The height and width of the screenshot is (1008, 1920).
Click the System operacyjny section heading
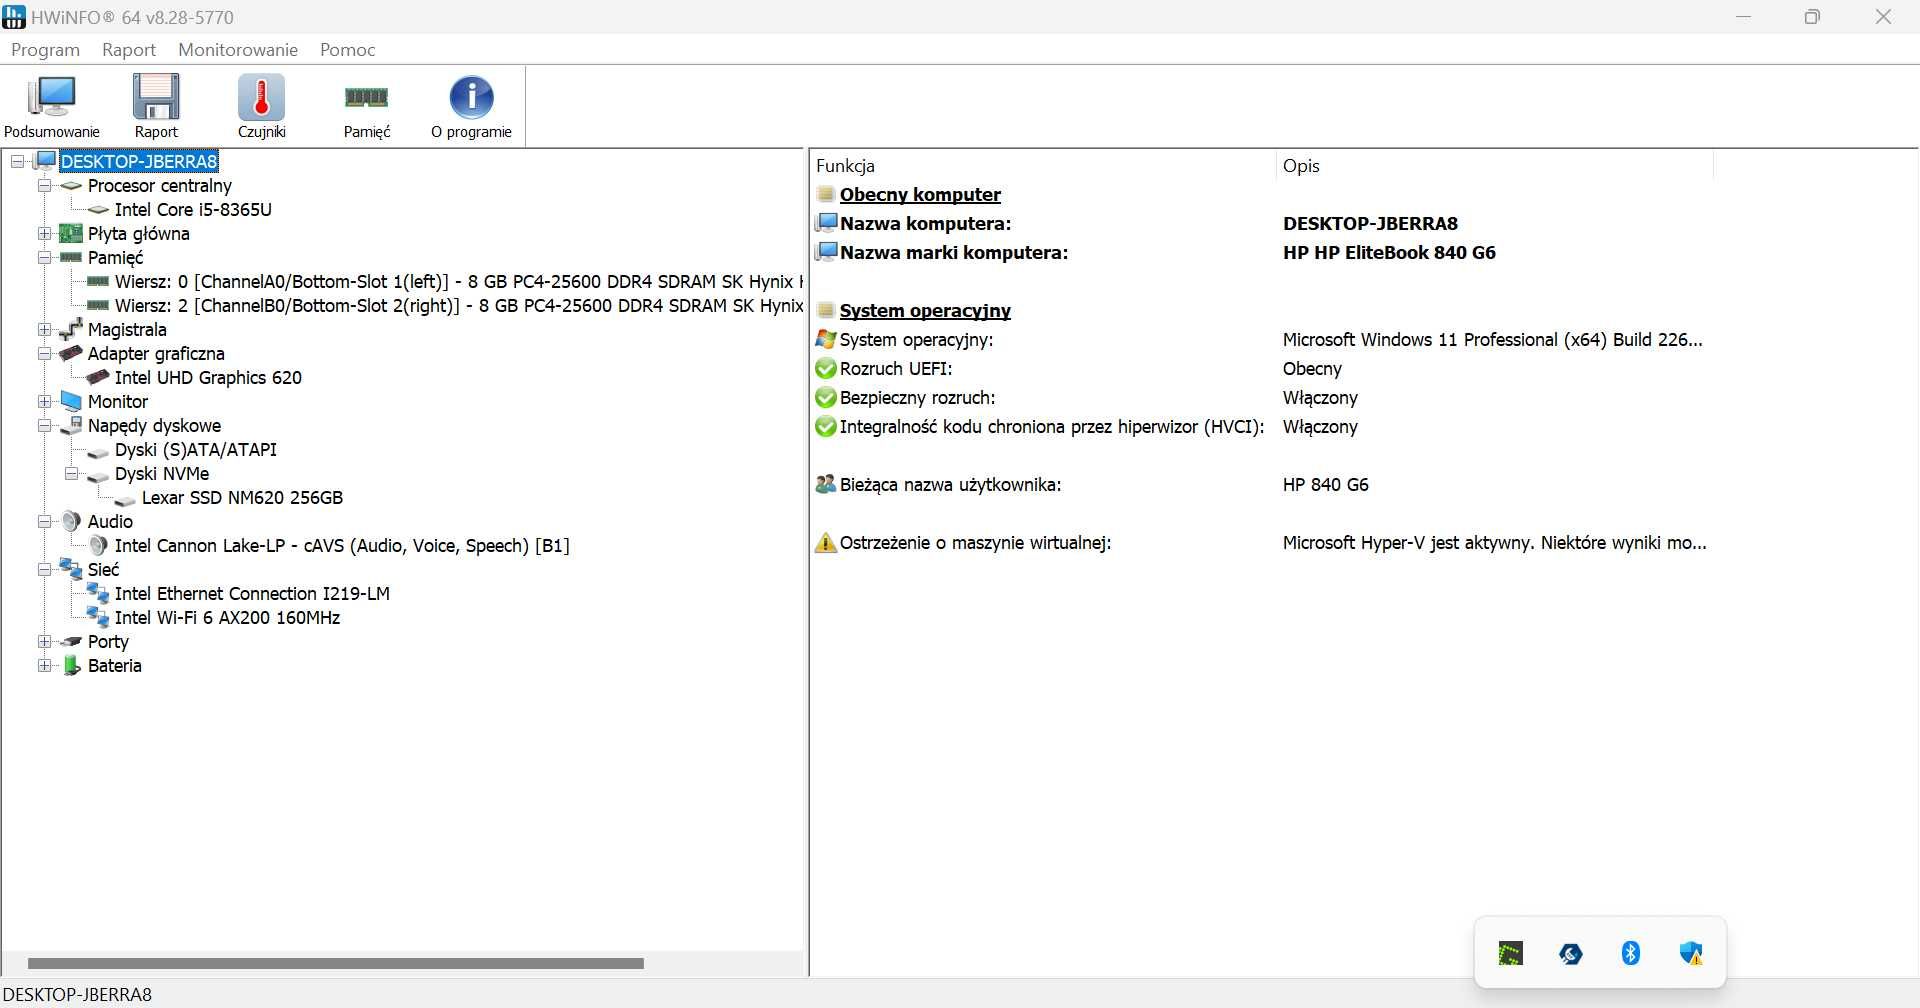tap(925, 310)
